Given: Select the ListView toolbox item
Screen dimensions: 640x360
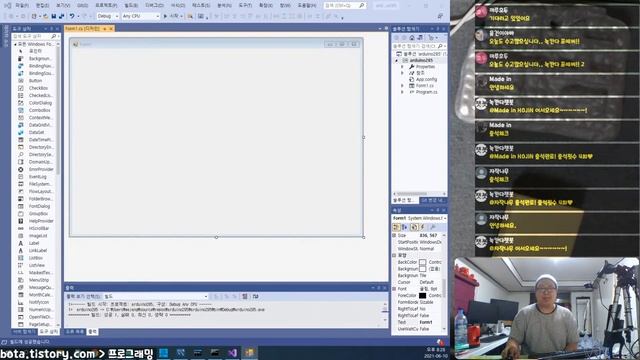Looking at the screenshot, I should click(36, 265).
